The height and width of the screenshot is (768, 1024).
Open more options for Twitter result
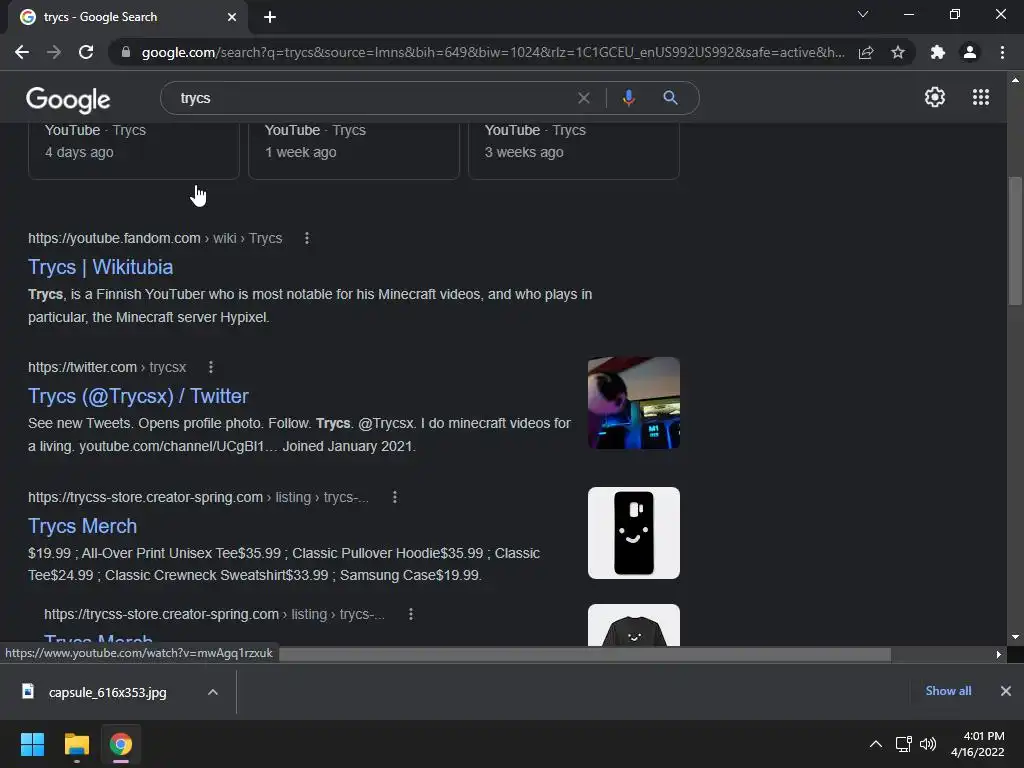coord(211,367)
